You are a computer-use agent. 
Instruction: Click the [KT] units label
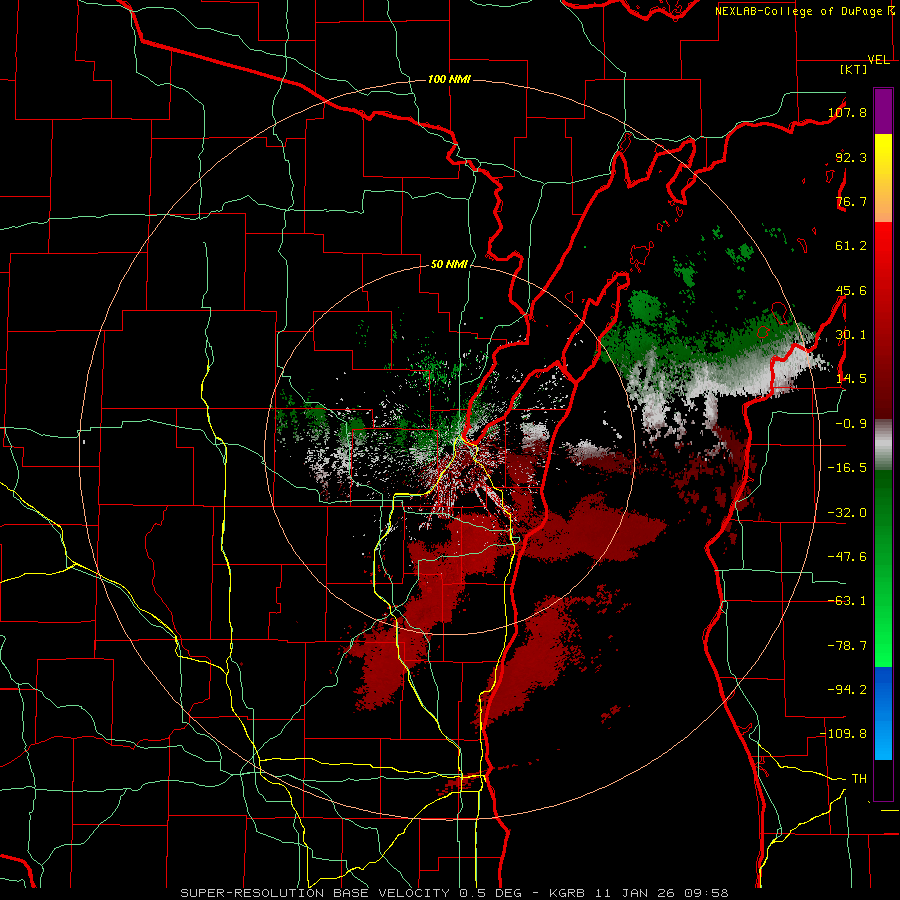pyautogui.click(x=854, y=69)
